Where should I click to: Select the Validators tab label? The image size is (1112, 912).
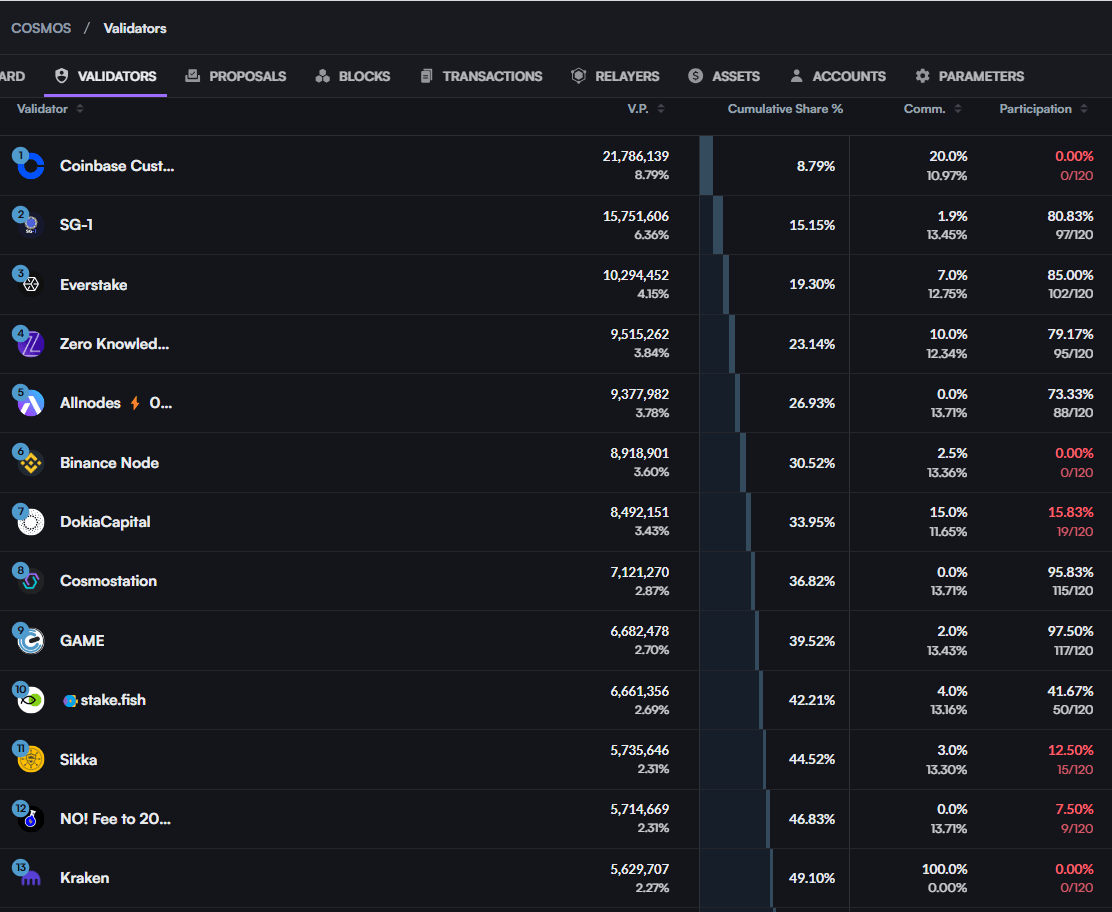click(117, 76)
